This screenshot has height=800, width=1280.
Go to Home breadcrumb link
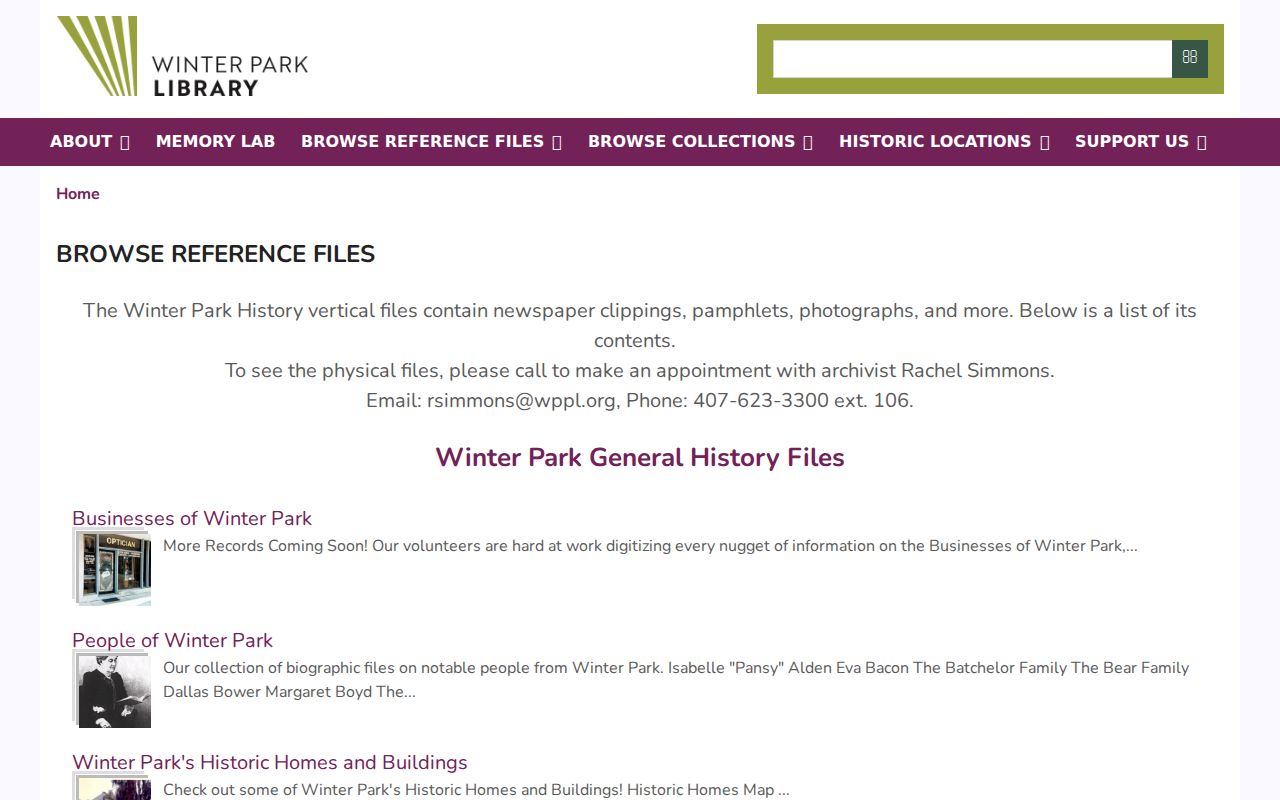coord(78,194)
